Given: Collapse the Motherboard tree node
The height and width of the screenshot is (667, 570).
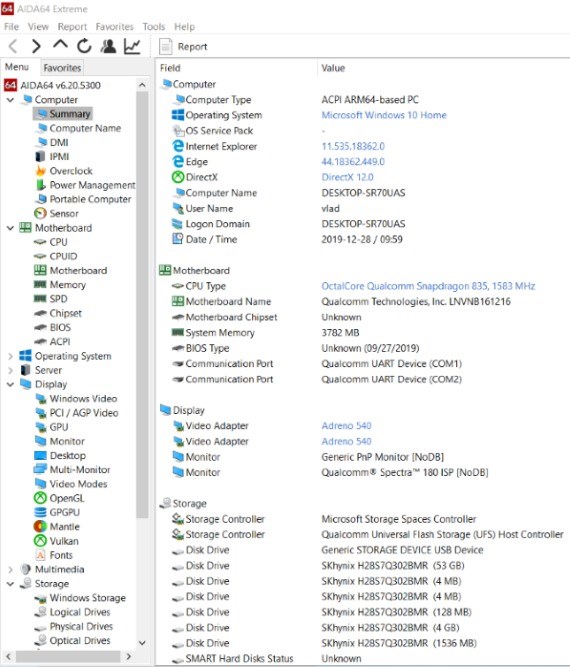Looking at the screenshot, I should click(x=11, y=228).
